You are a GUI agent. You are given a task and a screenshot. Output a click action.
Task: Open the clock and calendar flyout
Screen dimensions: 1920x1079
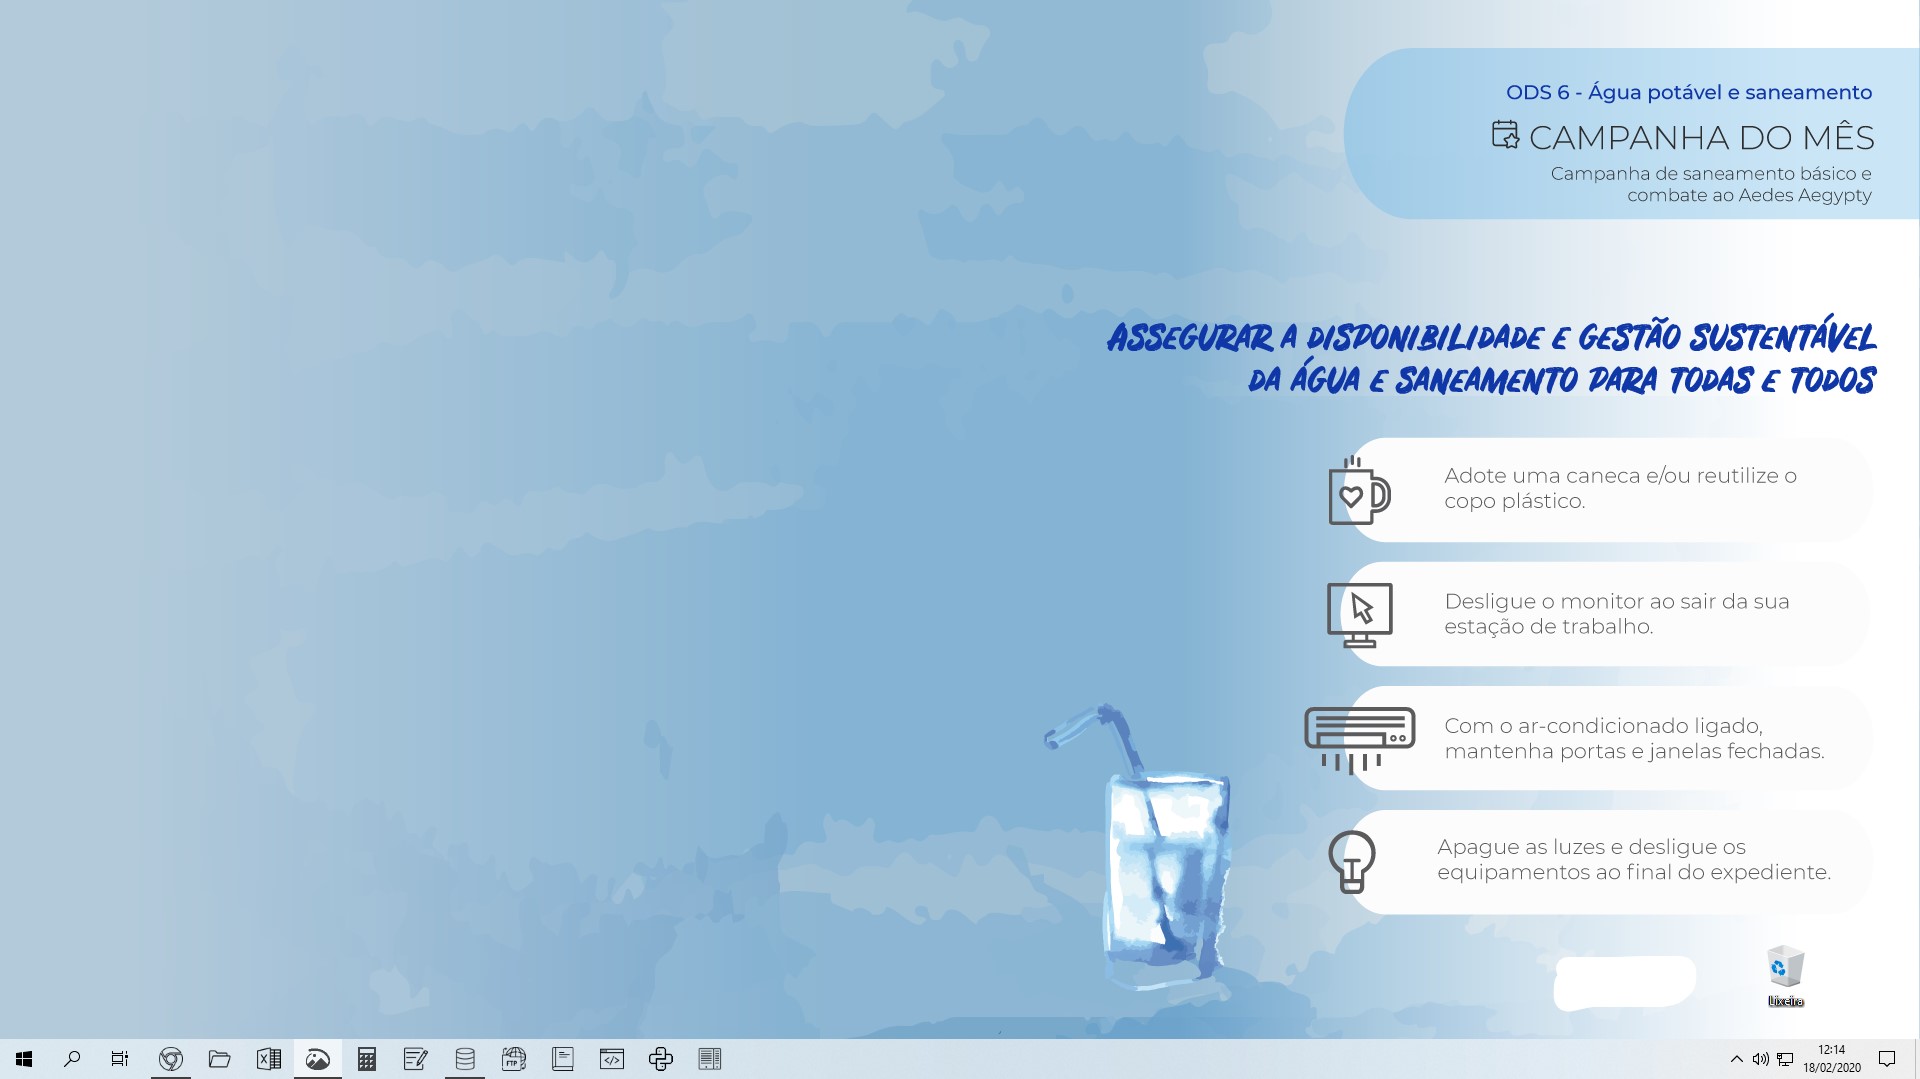pyautogui.click(x=1832, y=1059)
